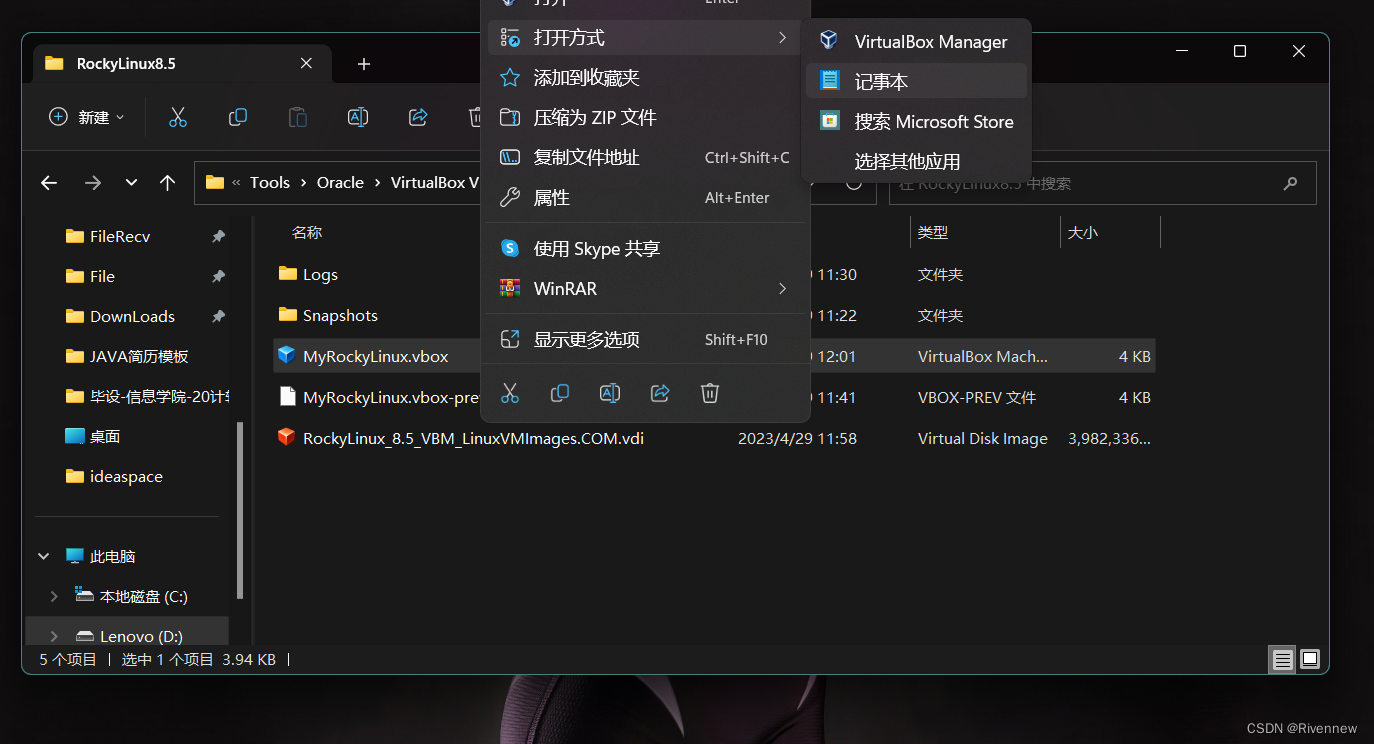Open the WinRAR context menu entry
The image size is (1374, 744).
[645, 288]
